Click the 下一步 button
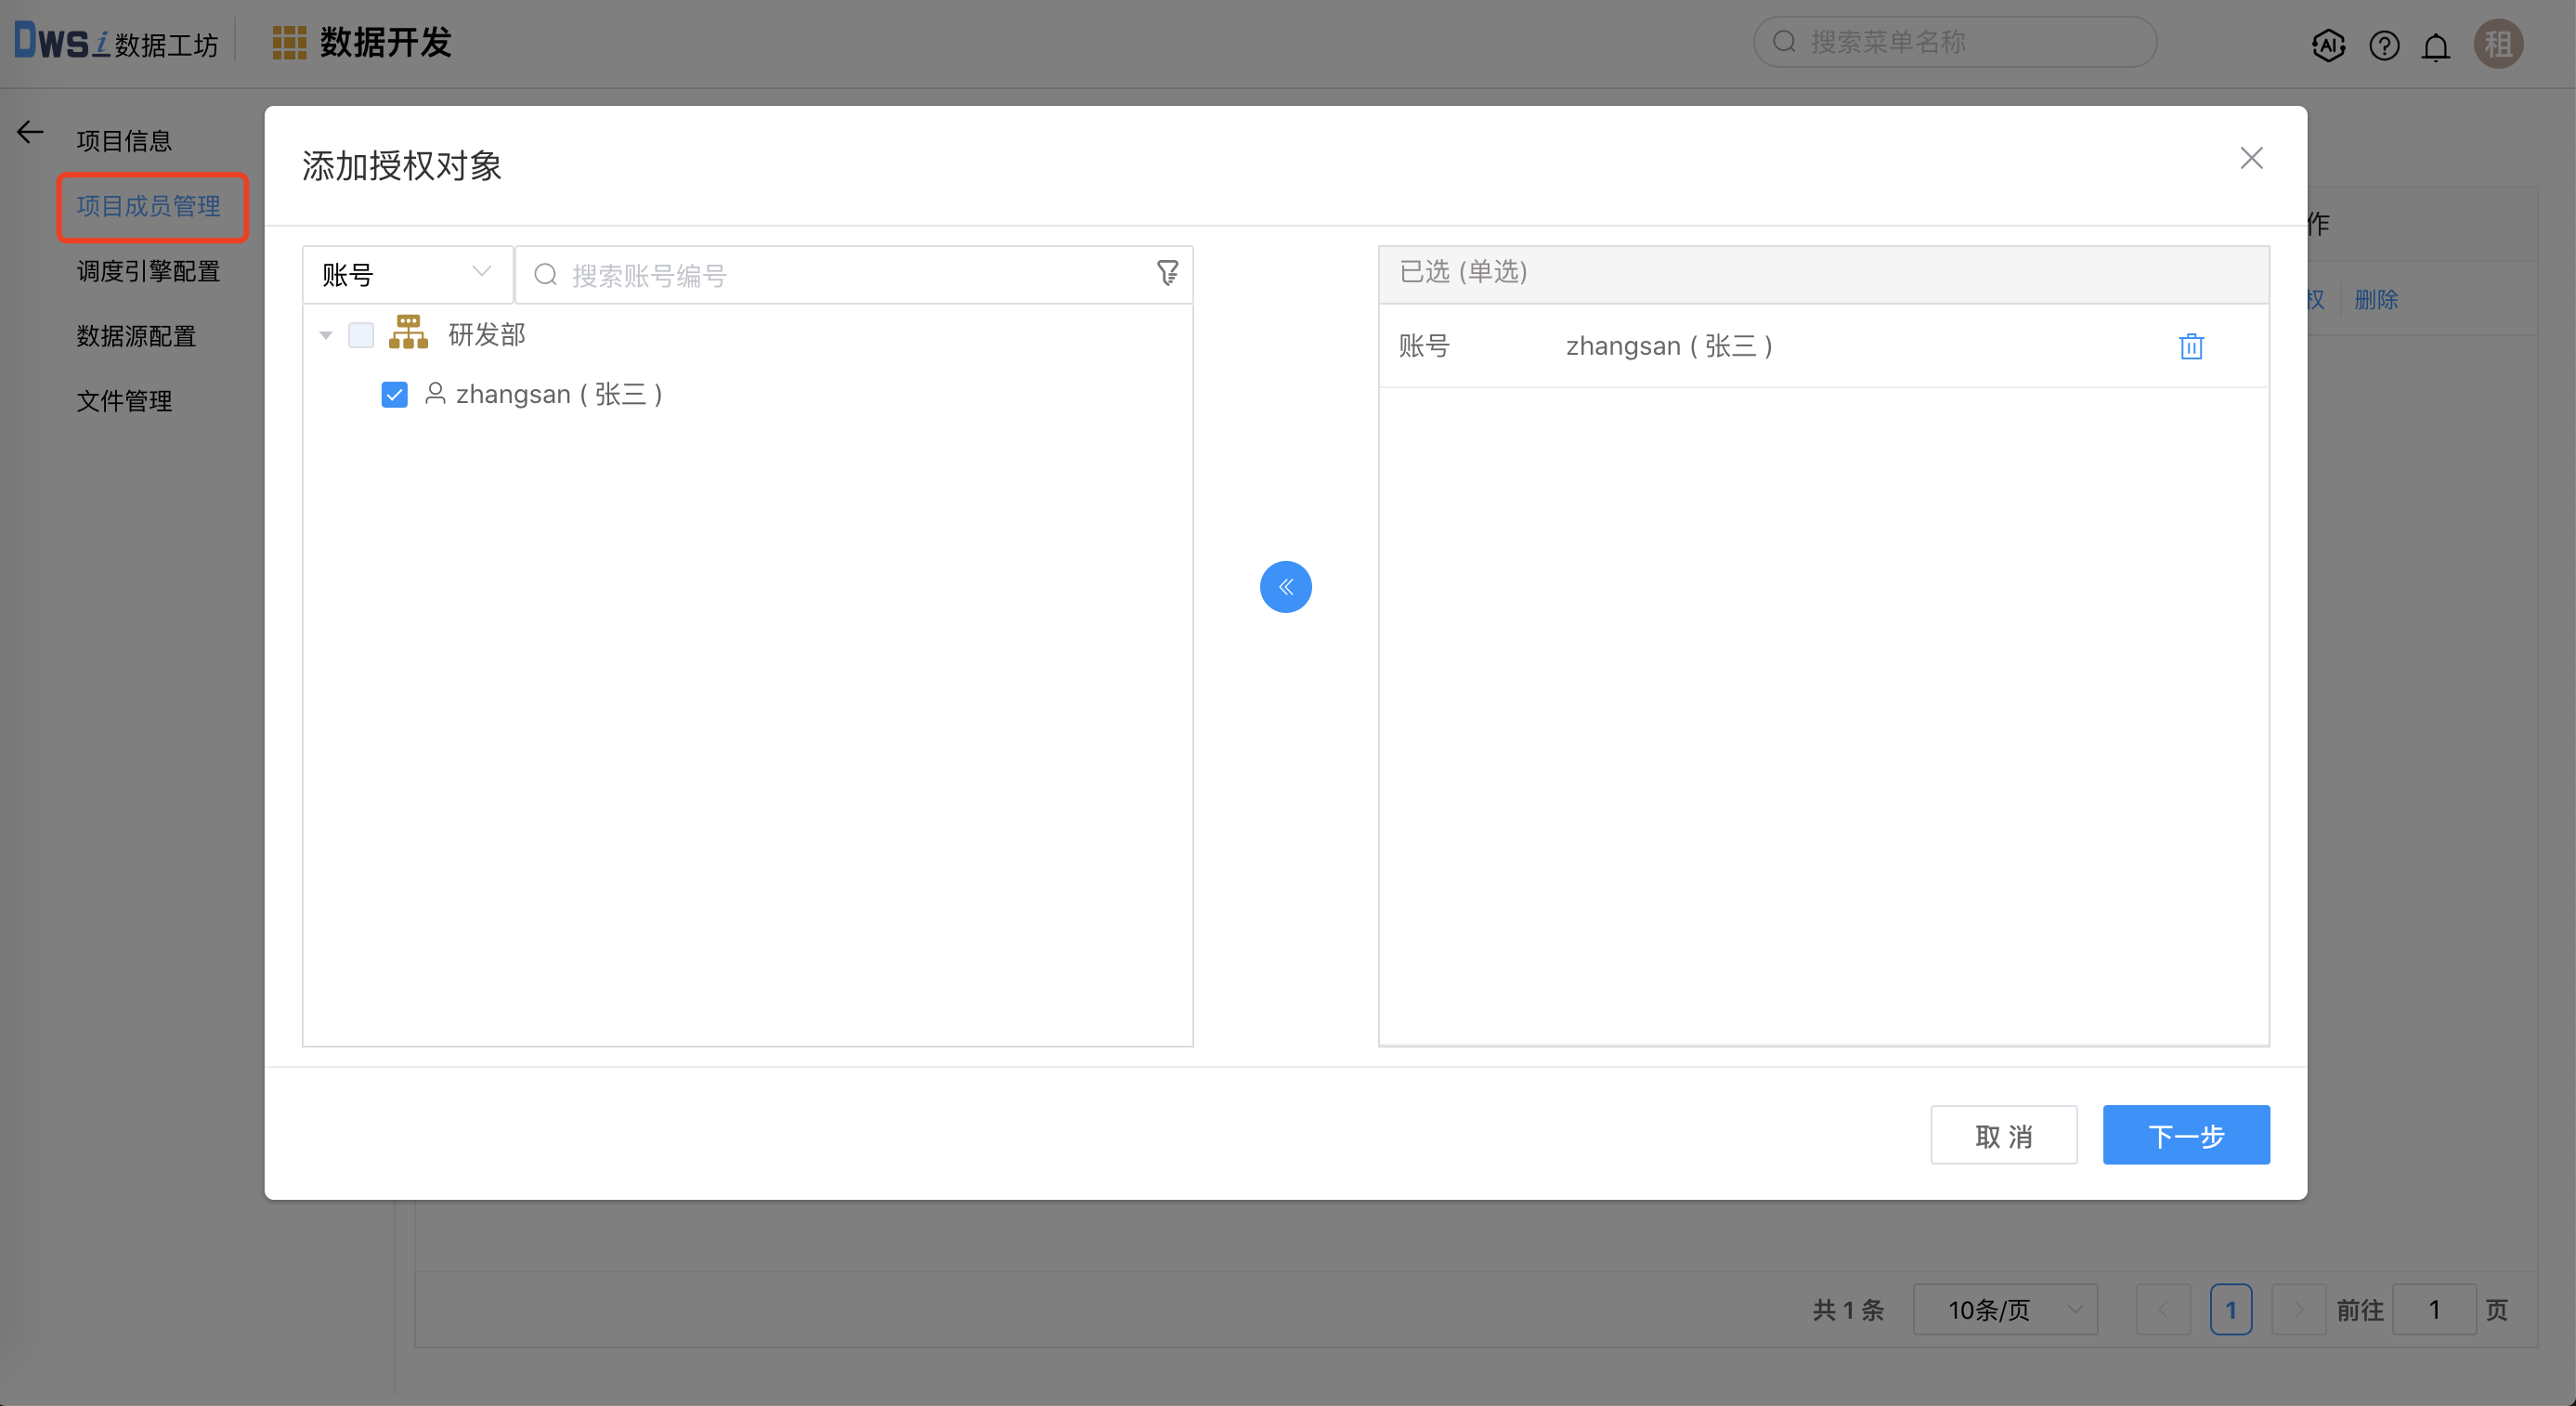2576x1406 pixels. coord(2187,1135)
